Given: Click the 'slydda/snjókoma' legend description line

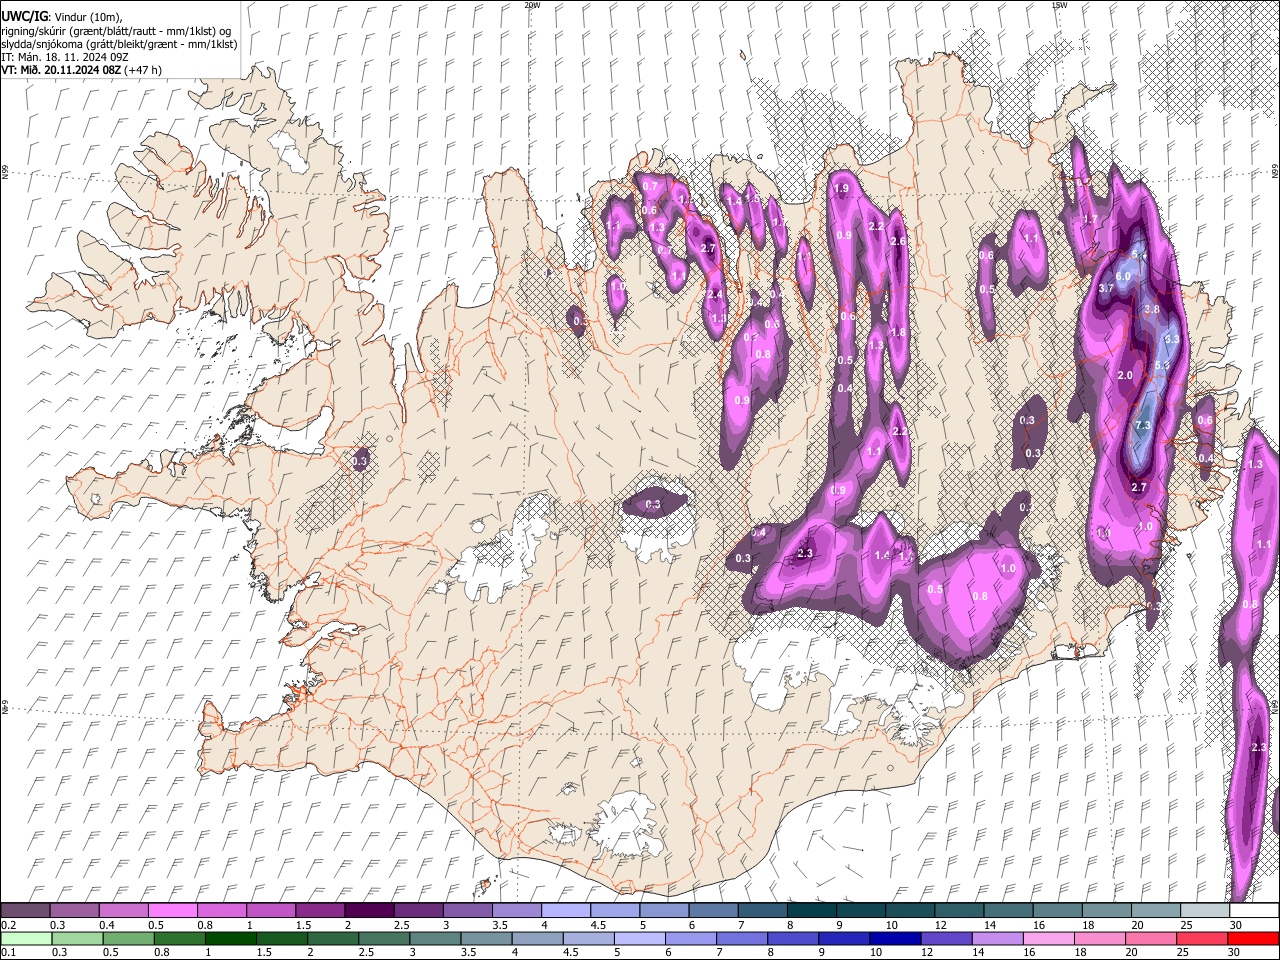Looking at the screenshot, I should (x=118, y=44).
